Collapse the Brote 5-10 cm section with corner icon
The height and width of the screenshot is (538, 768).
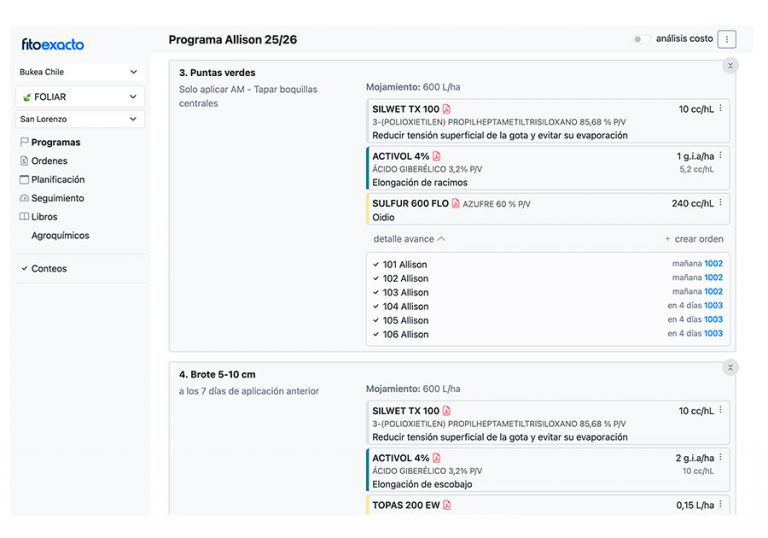pyautogui.click(x=730, y=368)
